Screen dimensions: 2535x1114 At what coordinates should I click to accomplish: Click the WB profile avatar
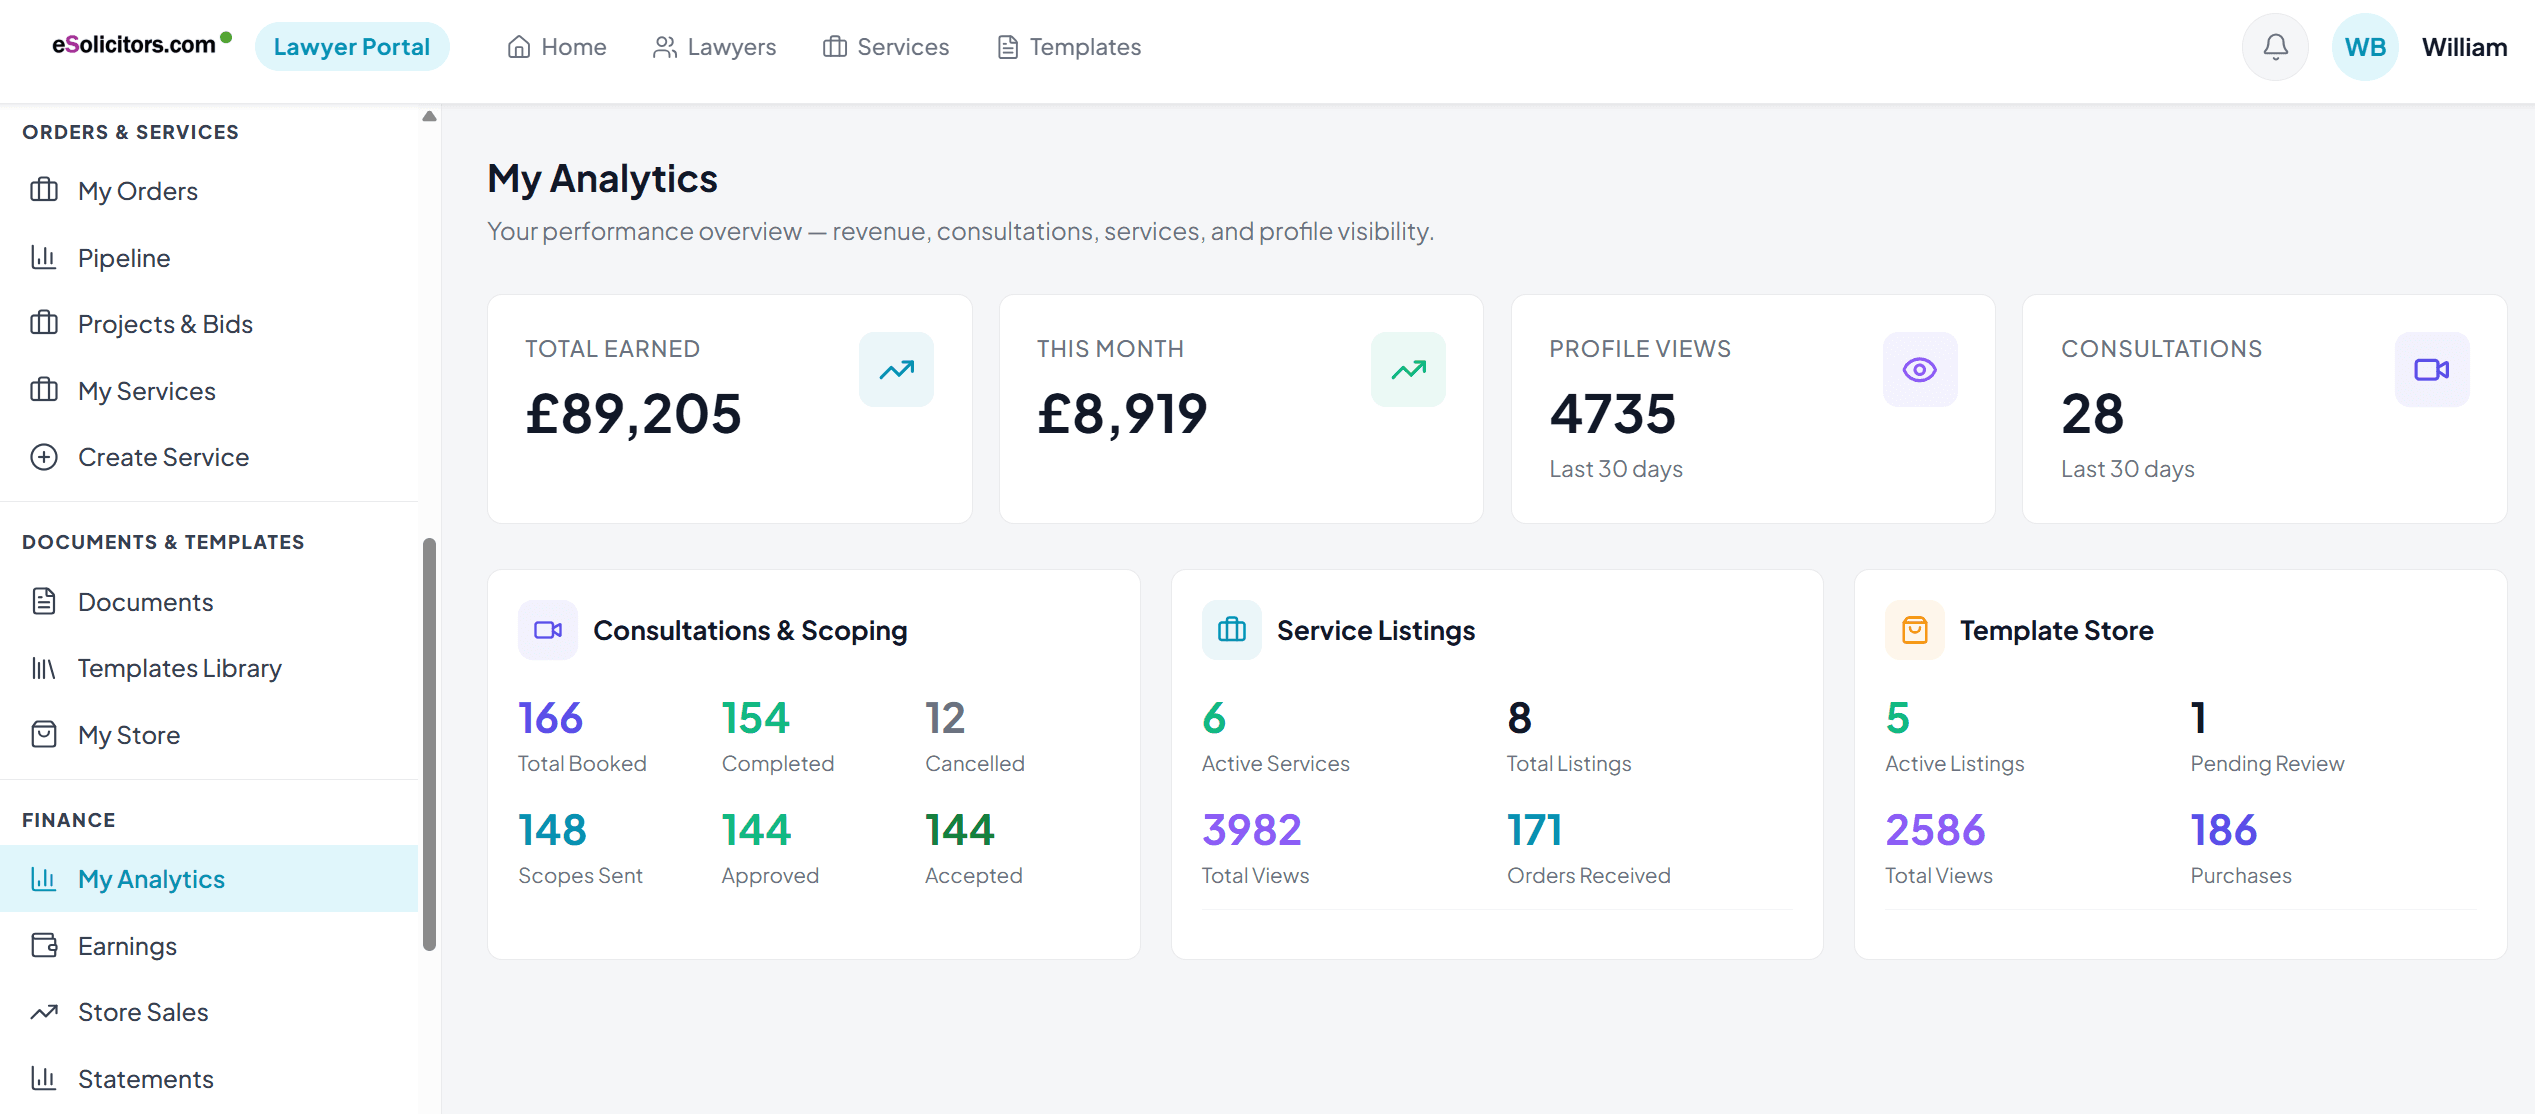coord(2364,46)
